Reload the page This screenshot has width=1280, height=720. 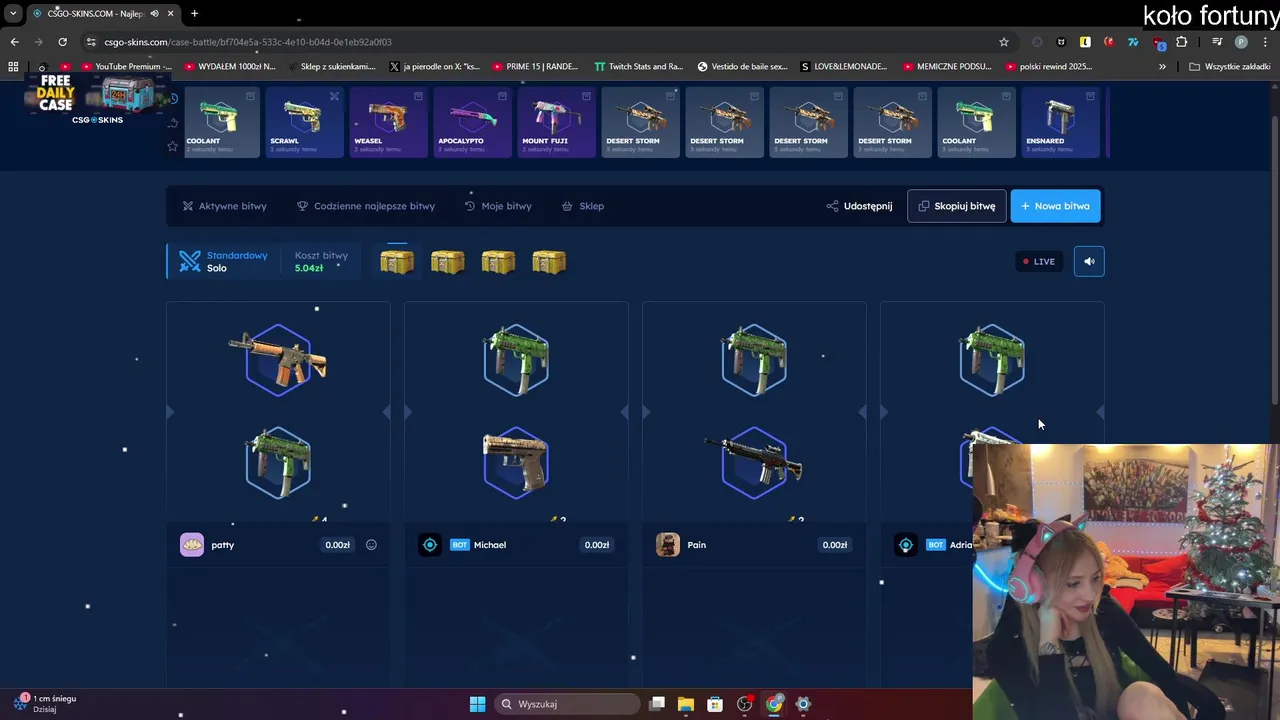coord(62,42)
